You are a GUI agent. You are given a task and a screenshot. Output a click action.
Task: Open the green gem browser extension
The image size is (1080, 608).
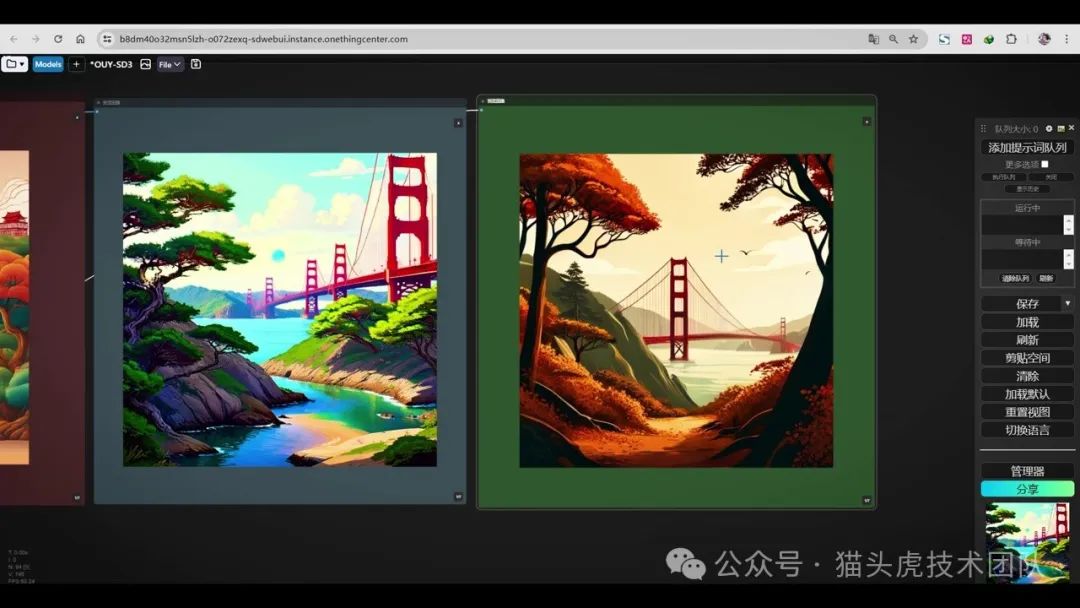tap(989, 39)
